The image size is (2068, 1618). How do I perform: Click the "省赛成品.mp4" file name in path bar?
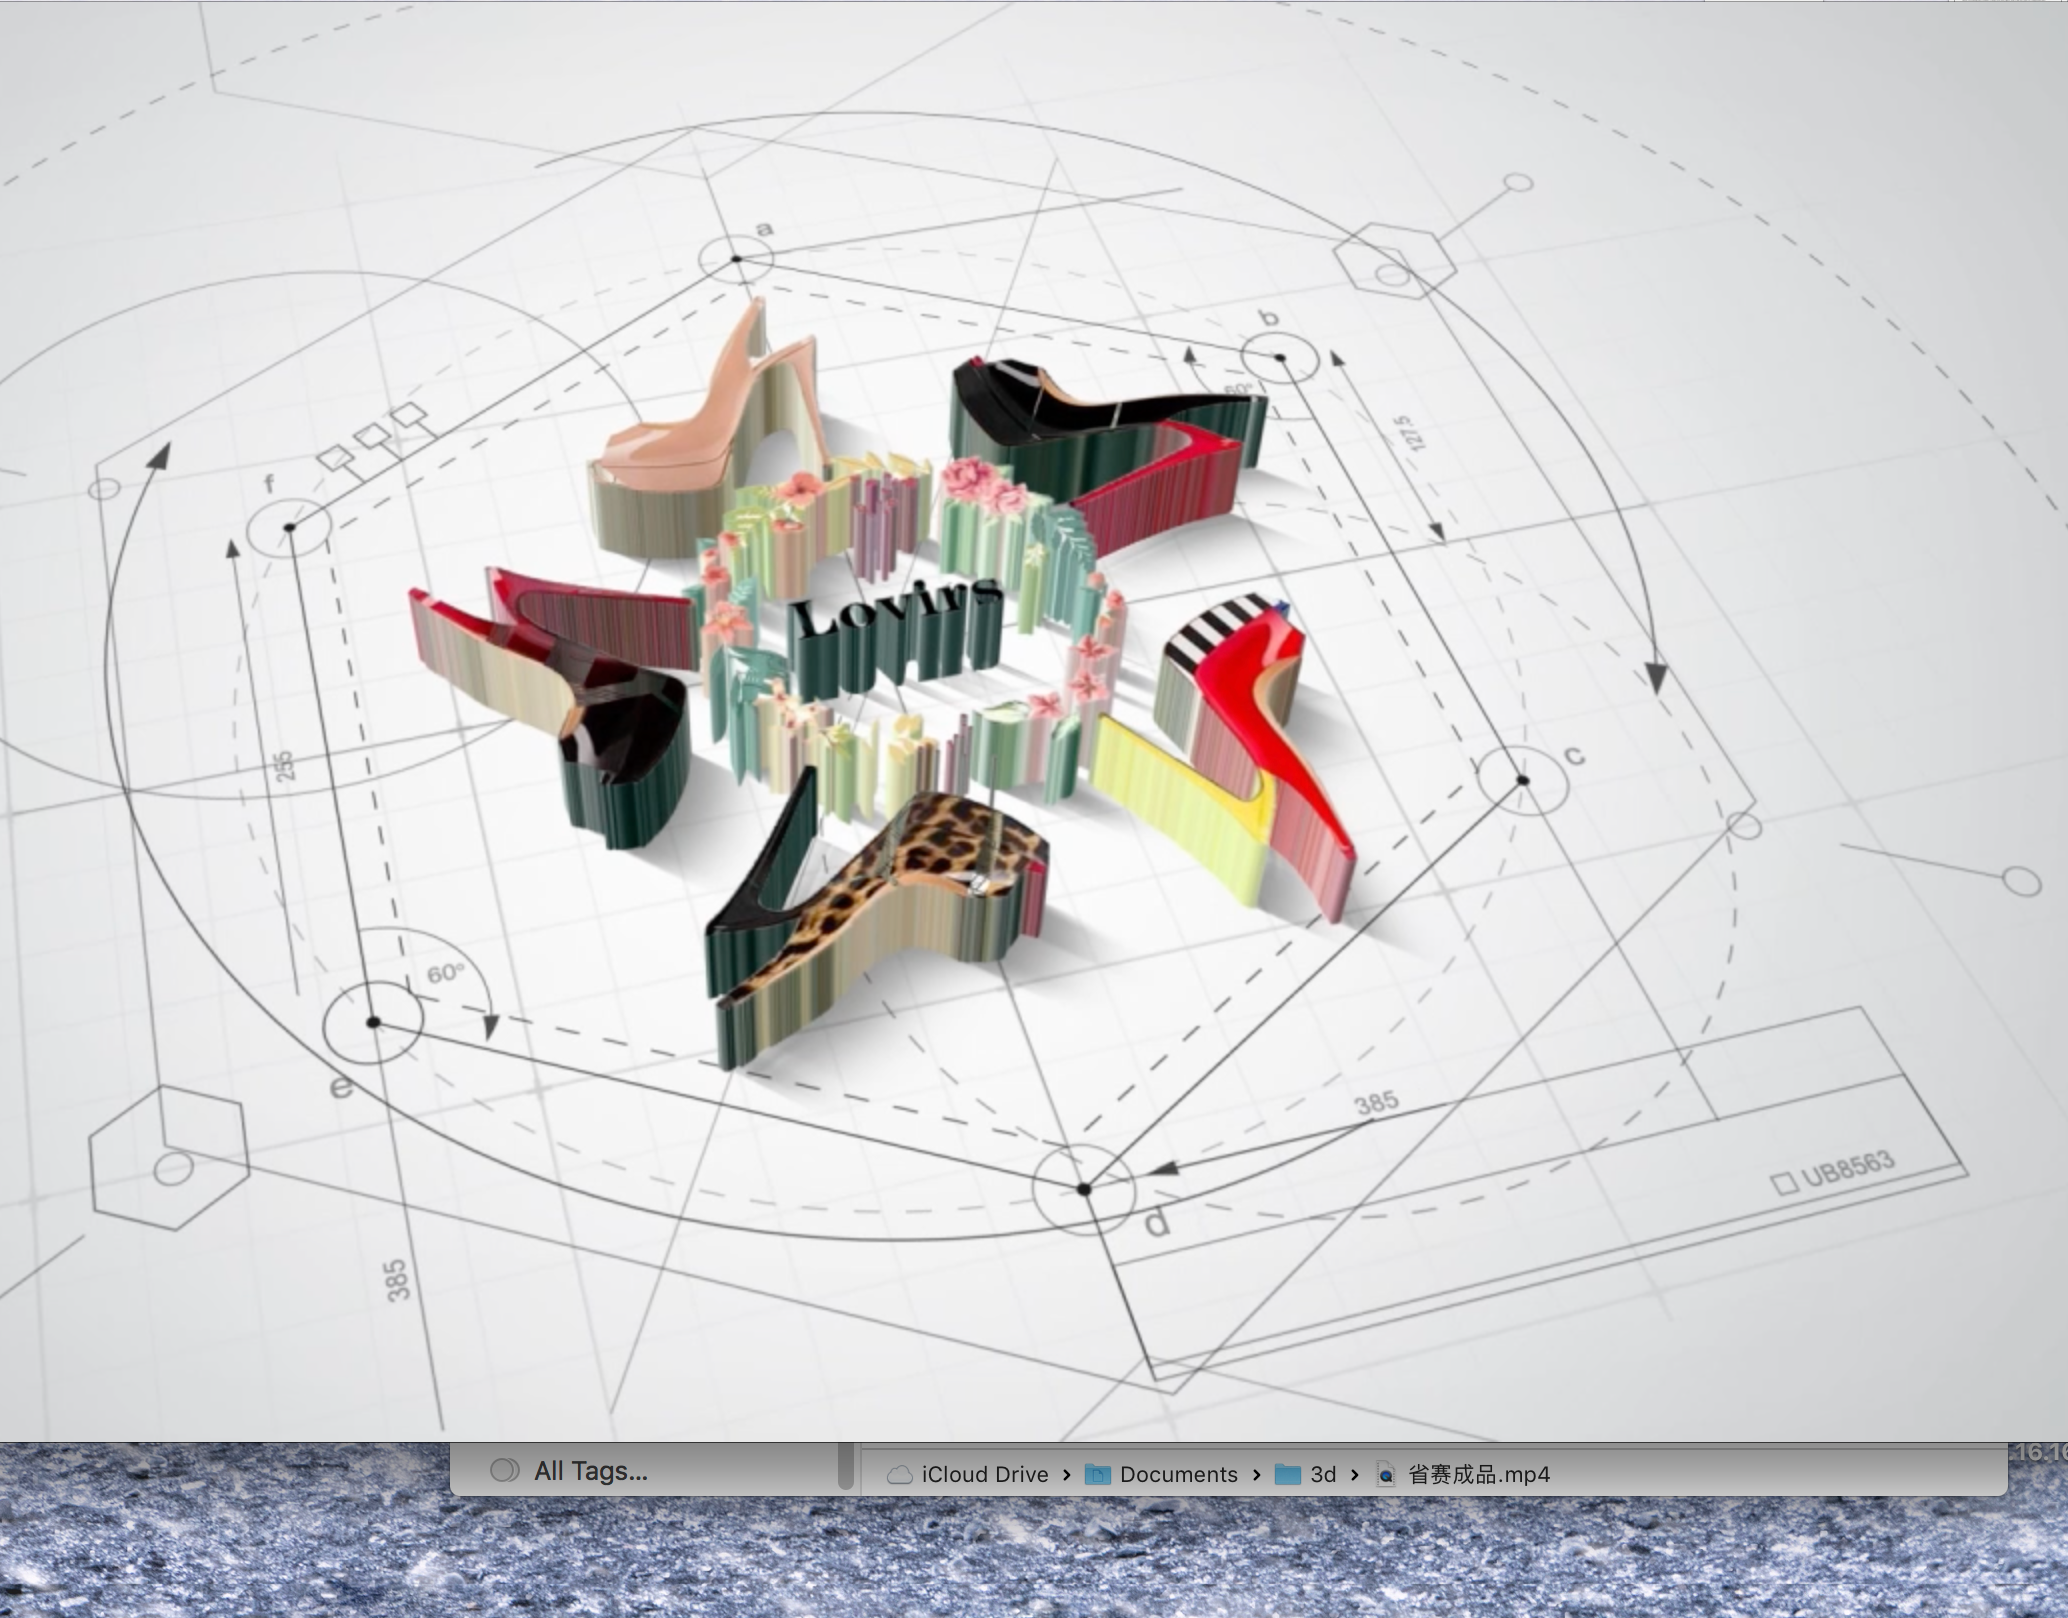coord(1479,1474)
